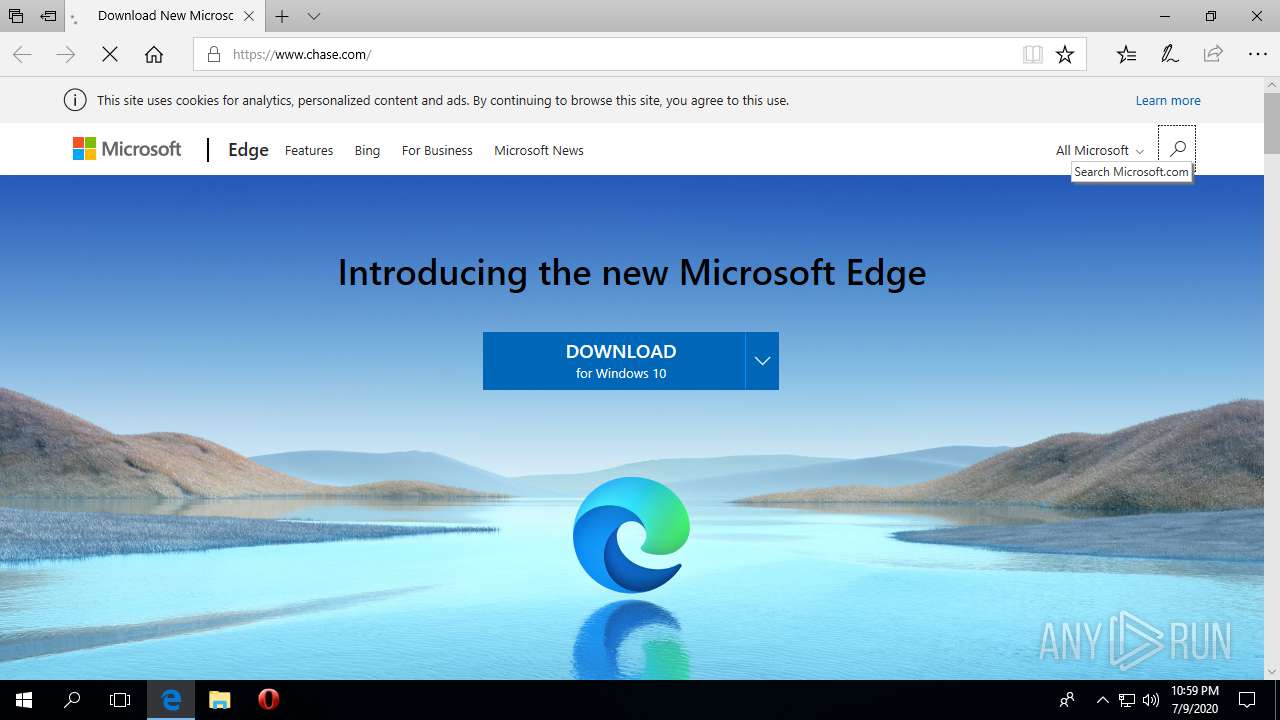Viewport: 1280px width, 720px height.
Task: Show tab previews chevron
Action: [x=314, y=16]
